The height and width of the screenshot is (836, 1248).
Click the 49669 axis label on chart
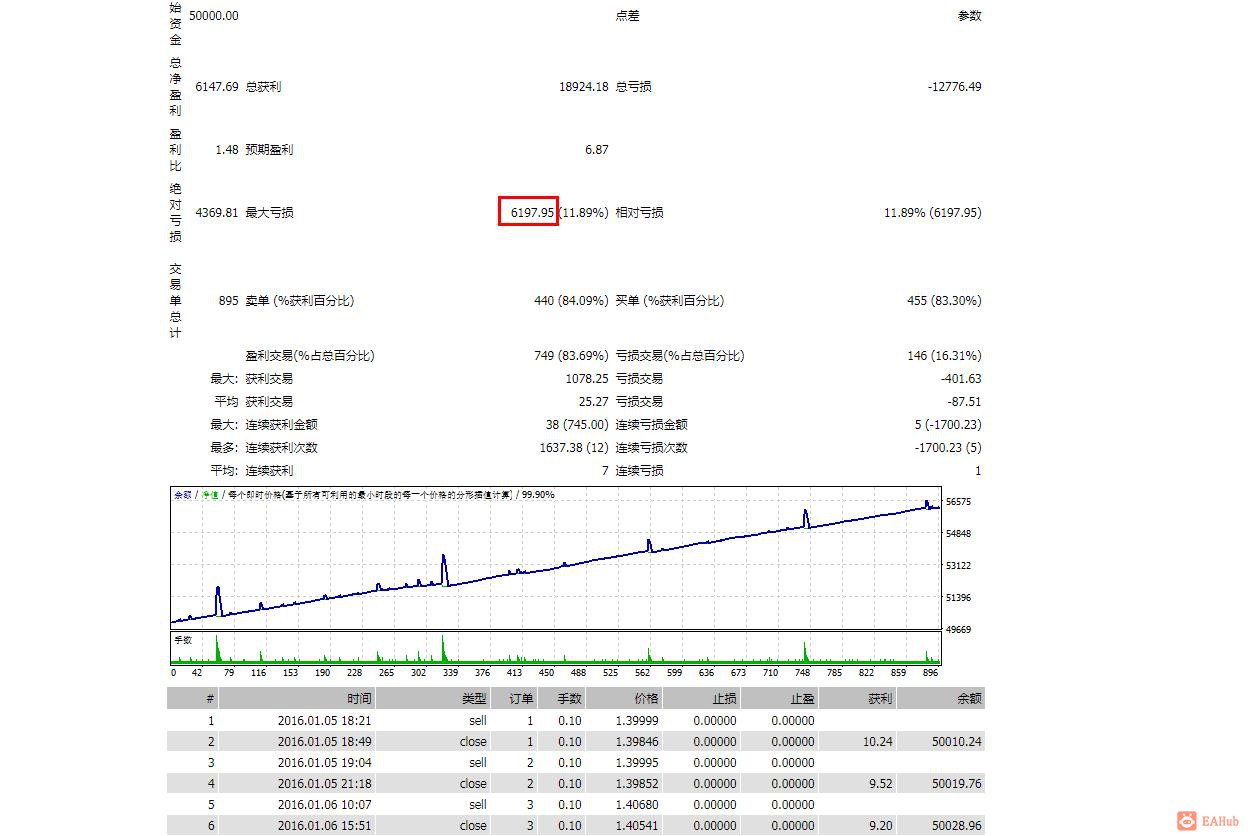(957, 630)
